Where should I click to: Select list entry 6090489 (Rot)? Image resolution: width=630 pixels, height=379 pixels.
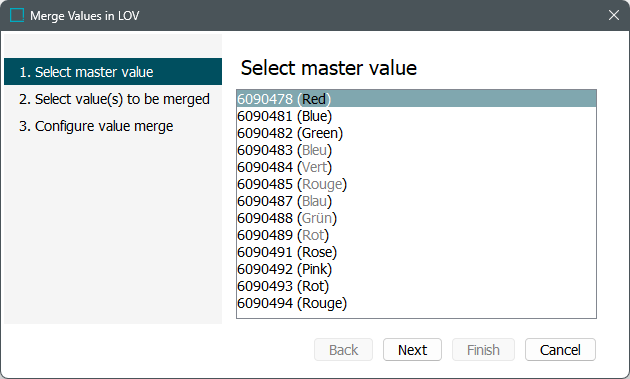[416, 235]
